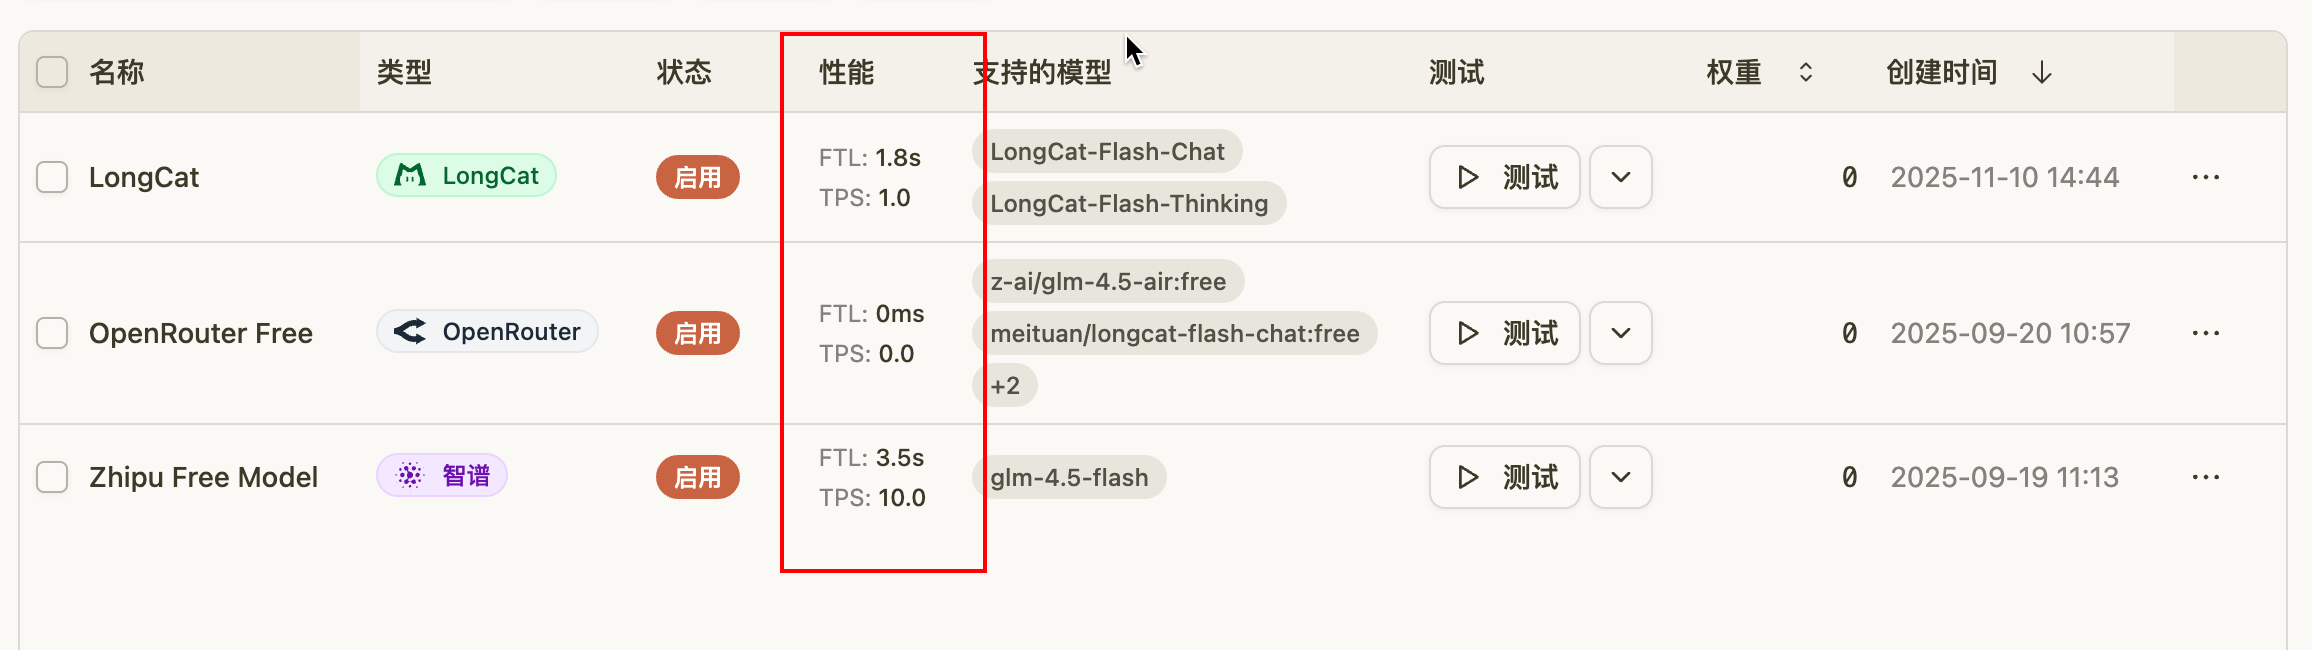Click the 测试 button in Zhipu Free Model row
Image resolution: width=2312 pixels, height=650 pixels.
click(1505, 477)
